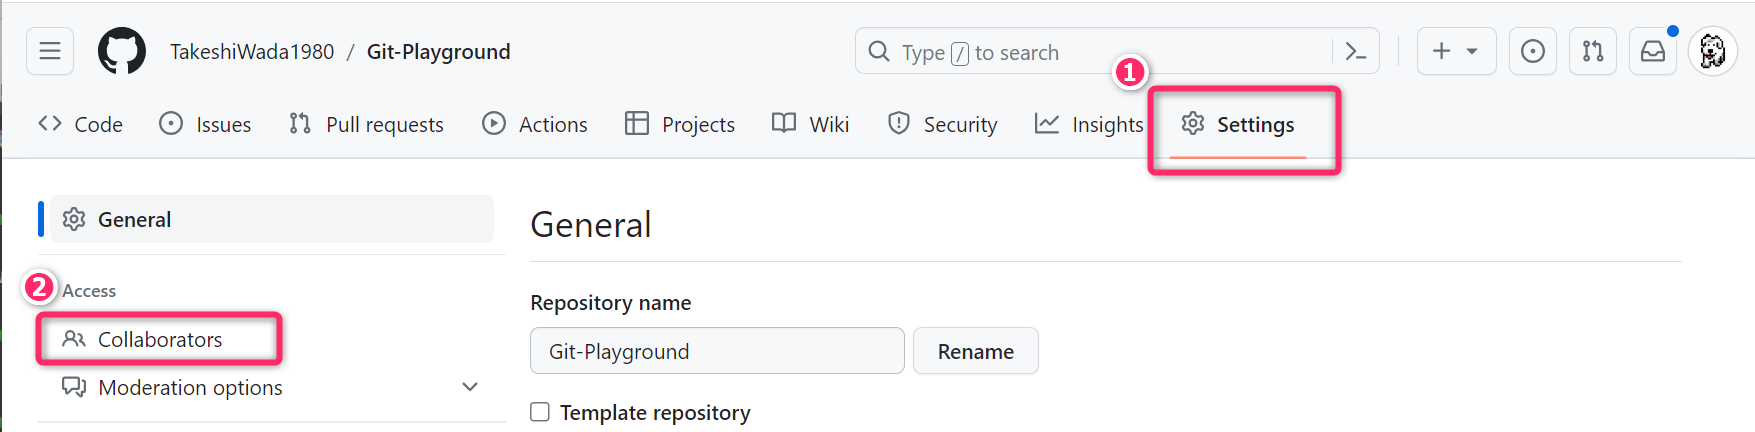The width and height of the screenshot is (1755, 432).
Task: Open the Issues tab
Action: point(206,124)
